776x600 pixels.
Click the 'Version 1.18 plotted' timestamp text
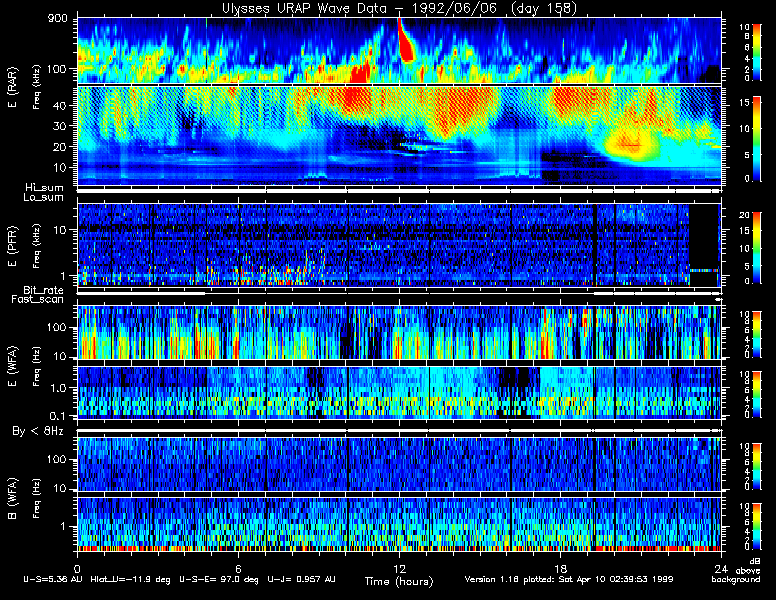(x=568, y=579)
